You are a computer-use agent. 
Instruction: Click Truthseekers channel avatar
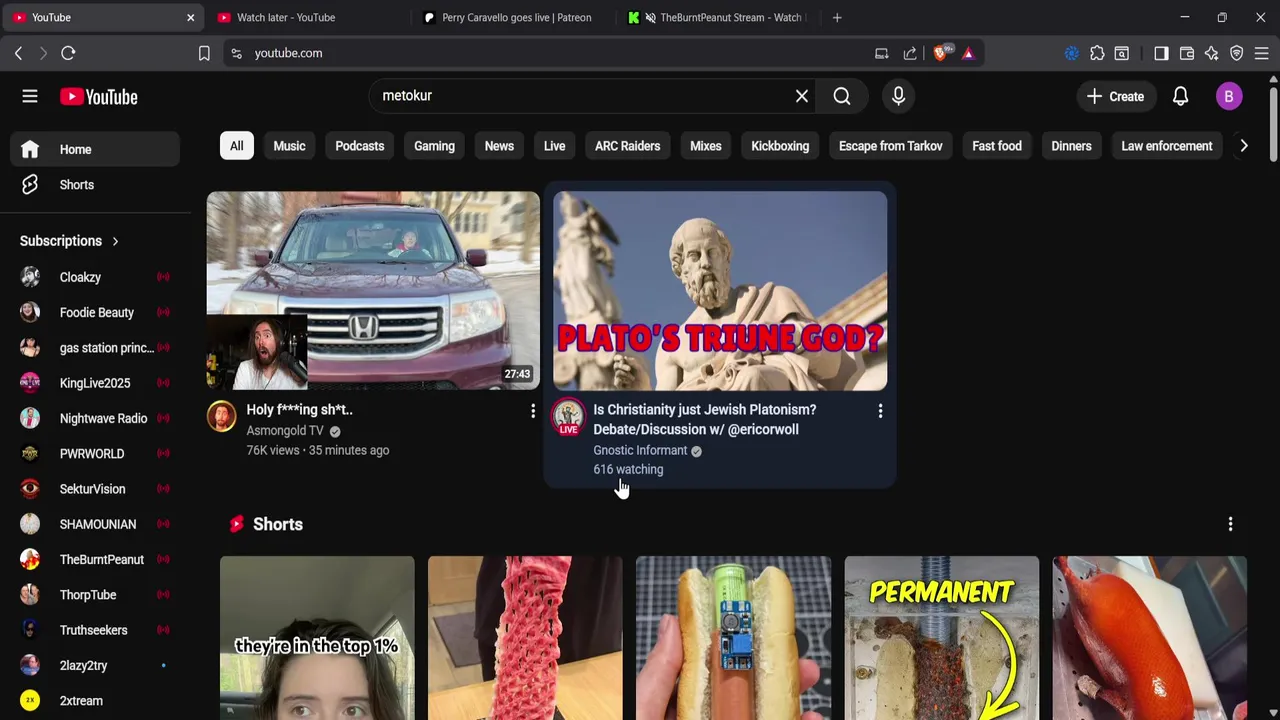30,630
